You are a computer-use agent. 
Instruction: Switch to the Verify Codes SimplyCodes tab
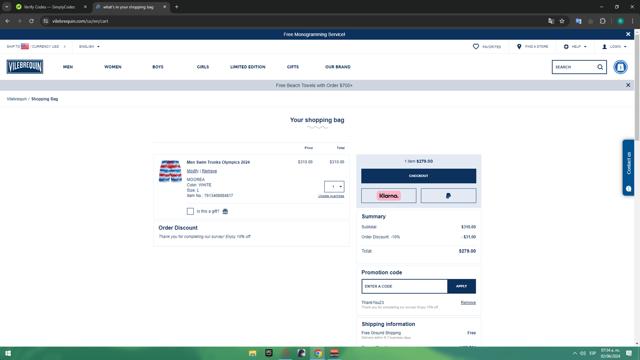49,7
